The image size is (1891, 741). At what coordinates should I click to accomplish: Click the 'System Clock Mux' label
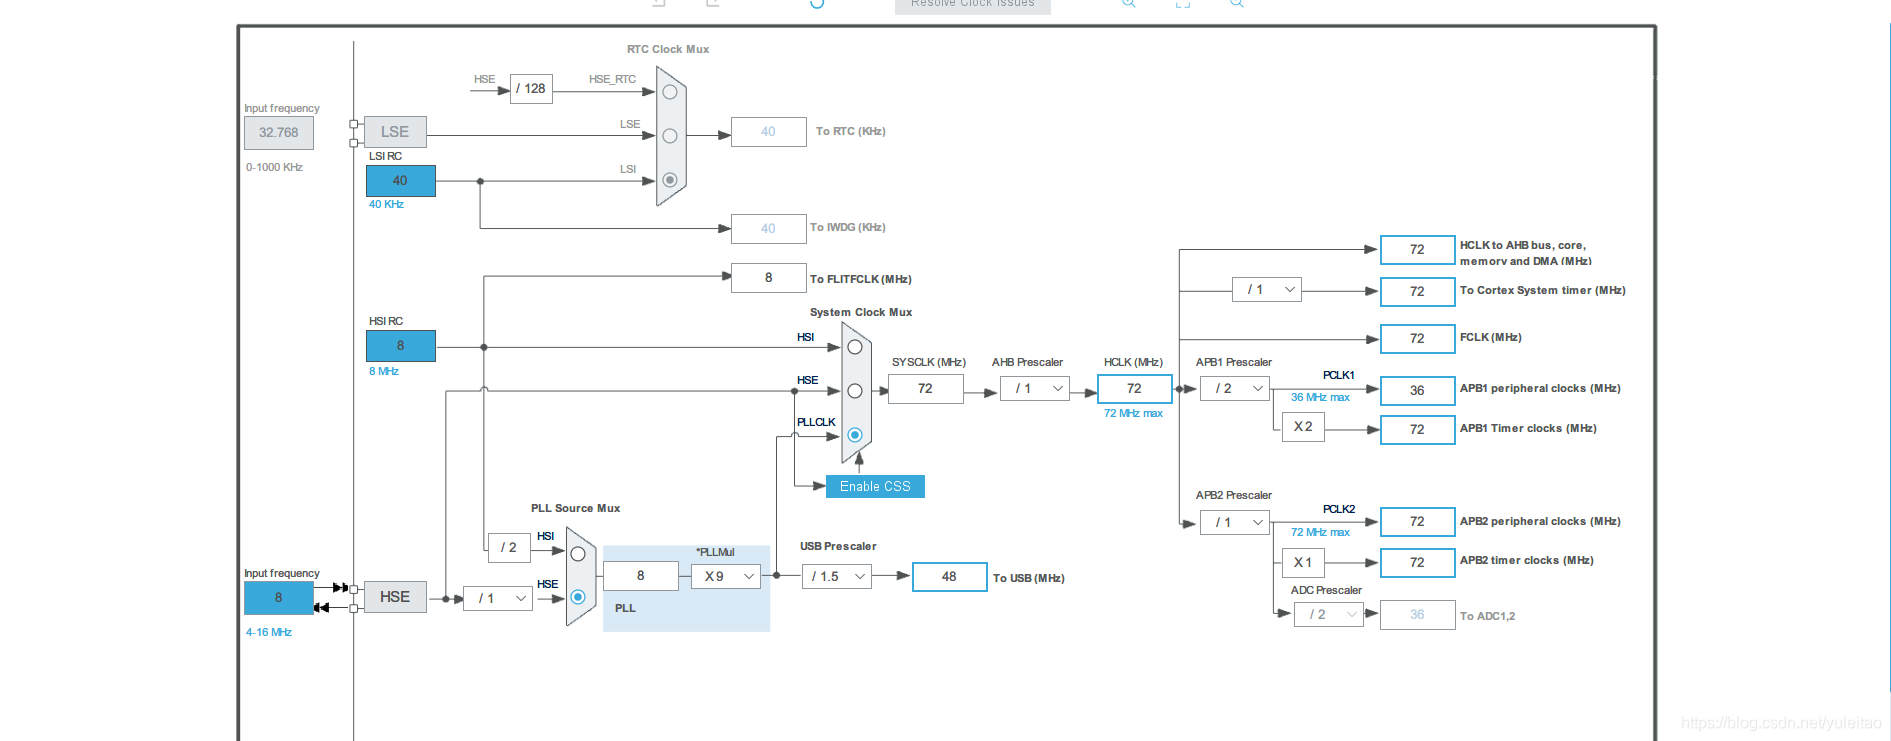(861, 312)
